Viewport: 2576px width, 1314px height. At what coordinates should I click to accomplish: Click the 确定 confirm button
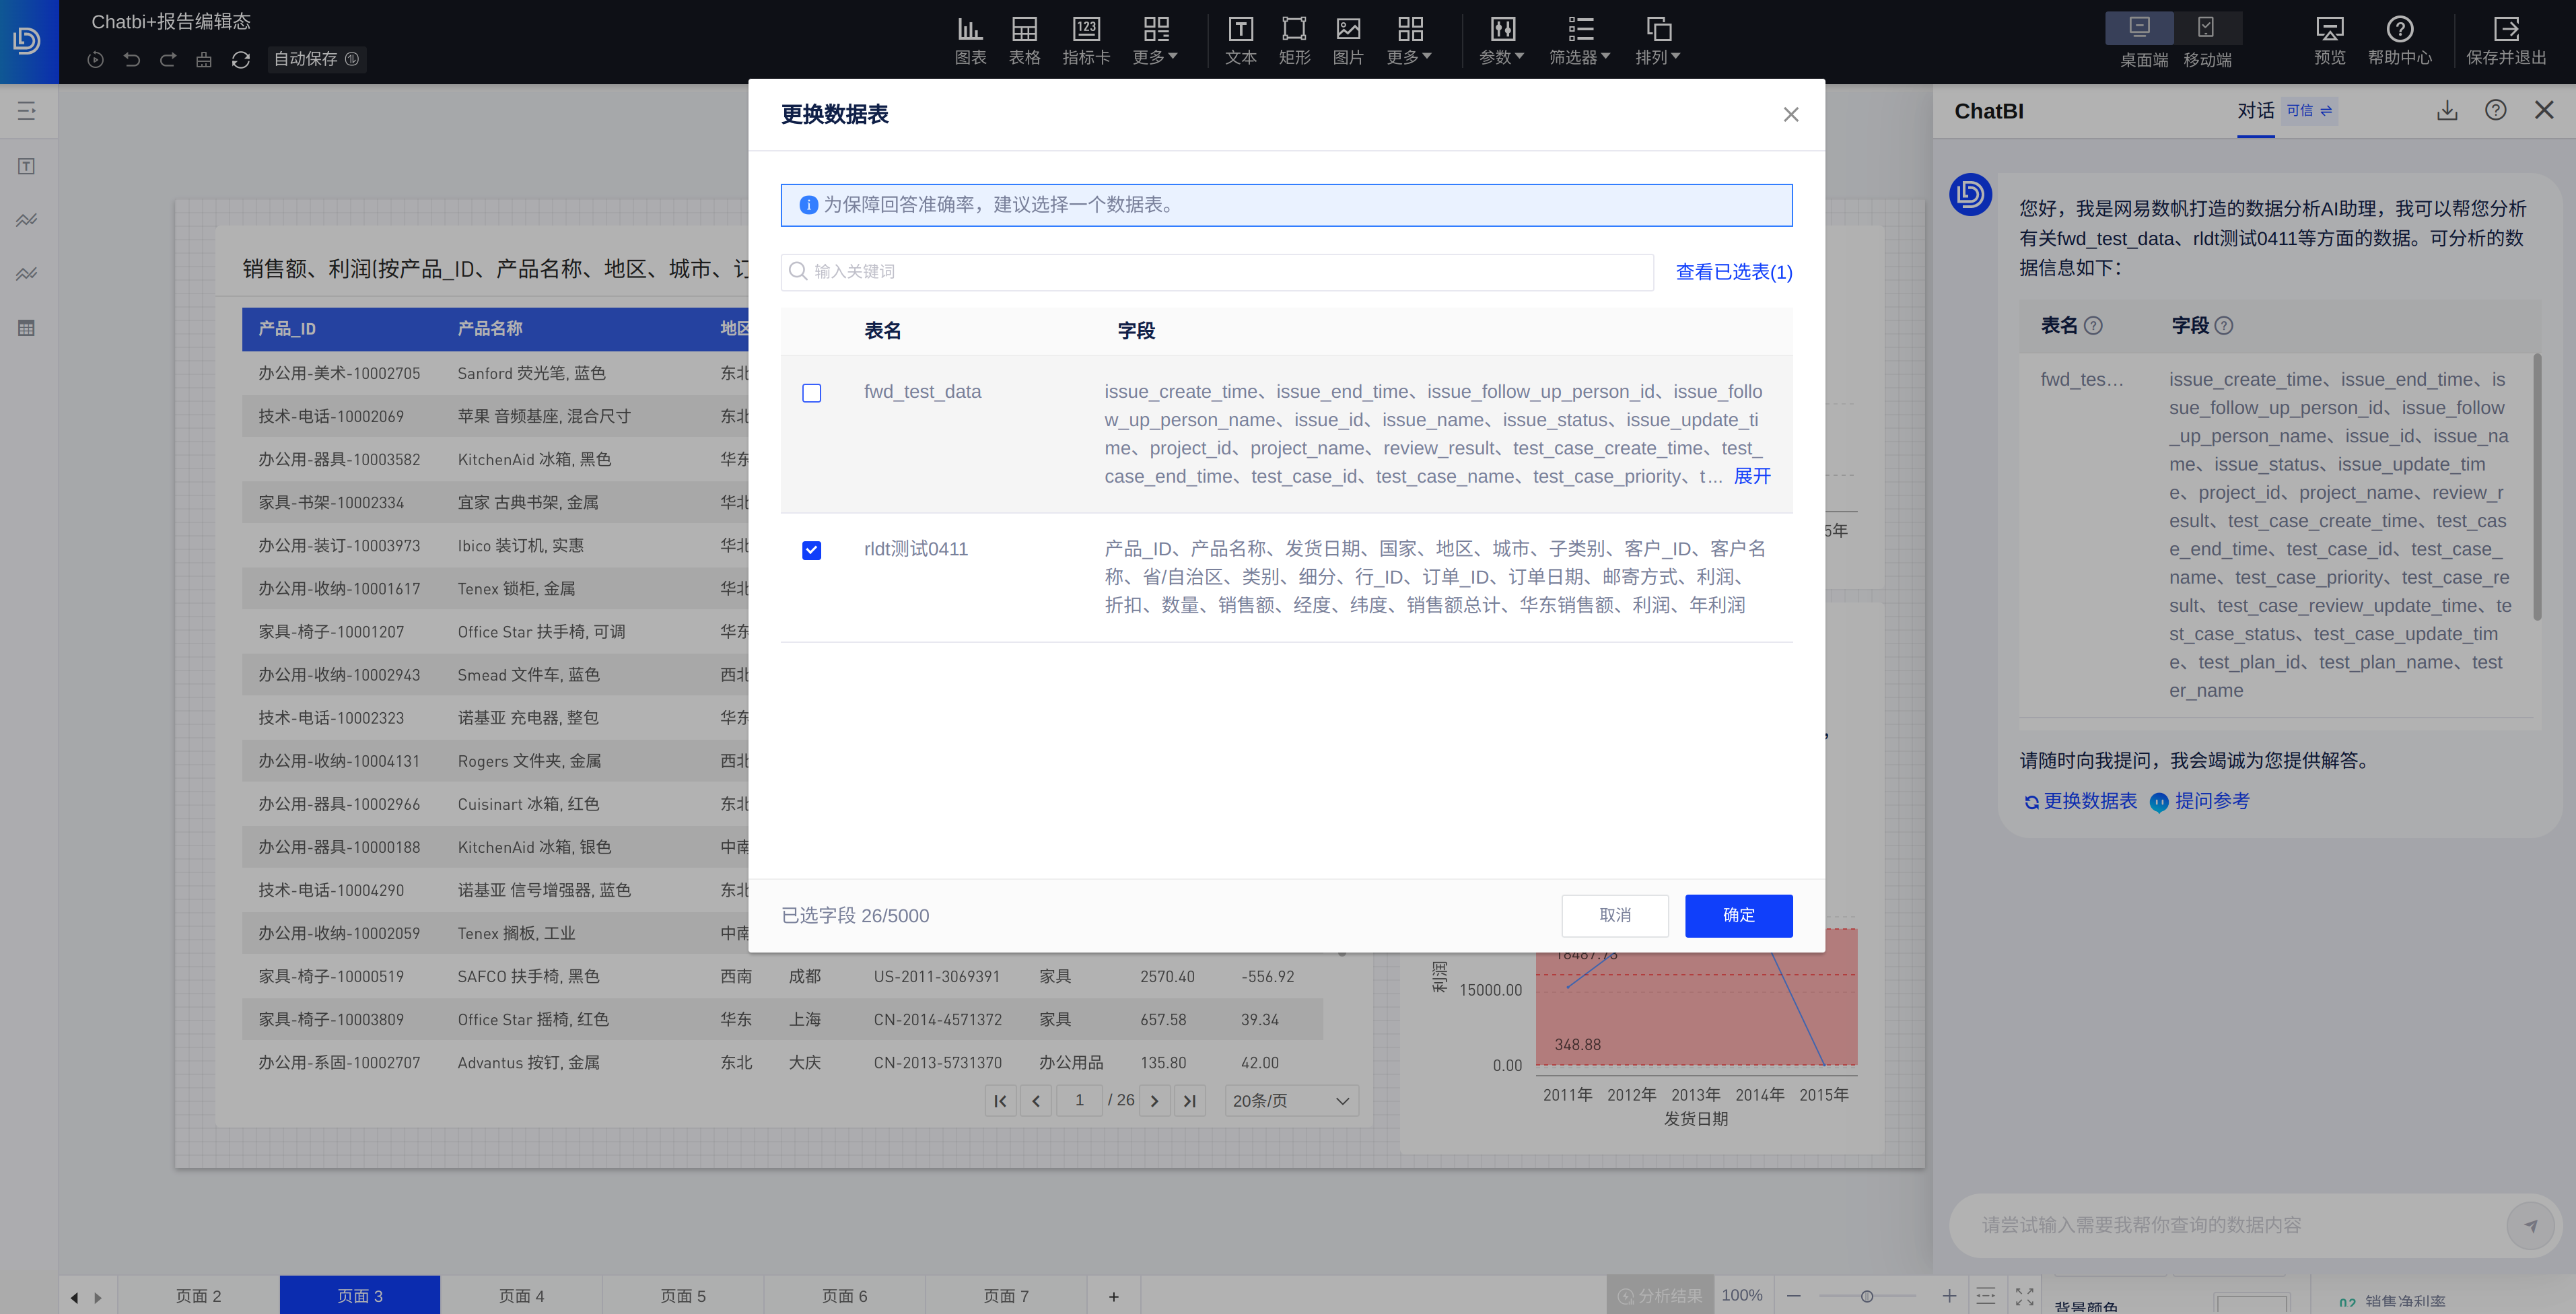(x=1737, y=915)
